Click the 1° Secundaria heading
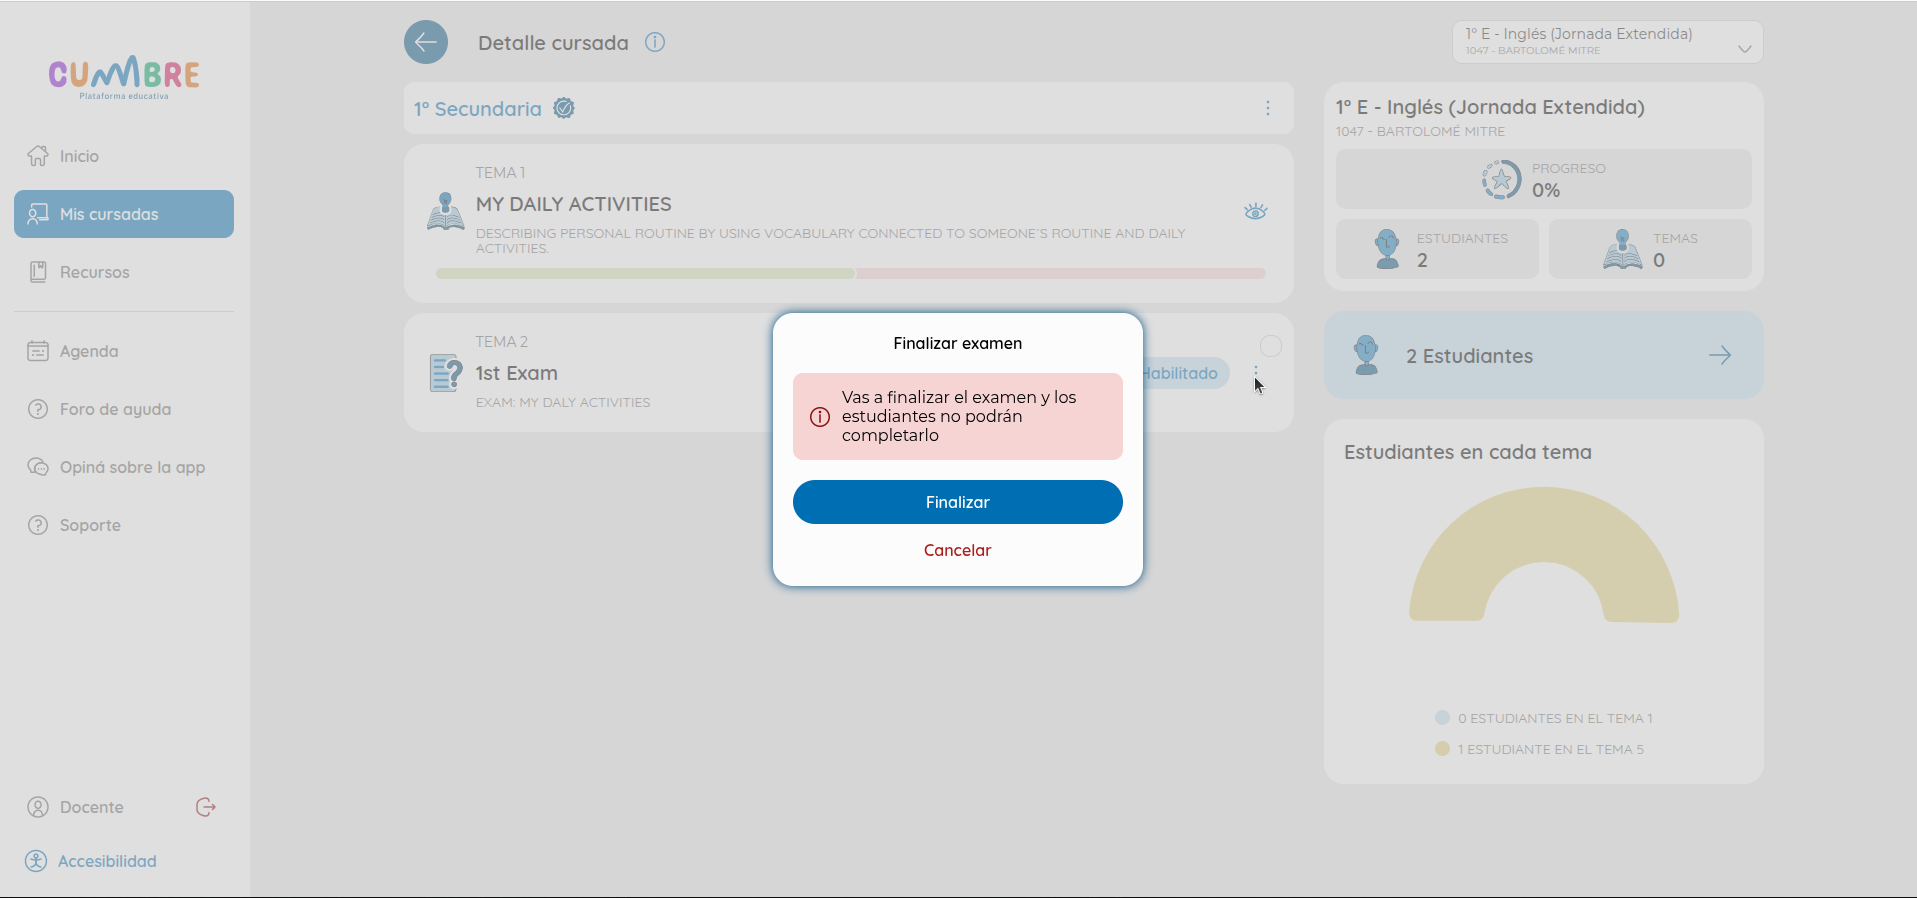 pyautogui.click(x=478, y=109)
